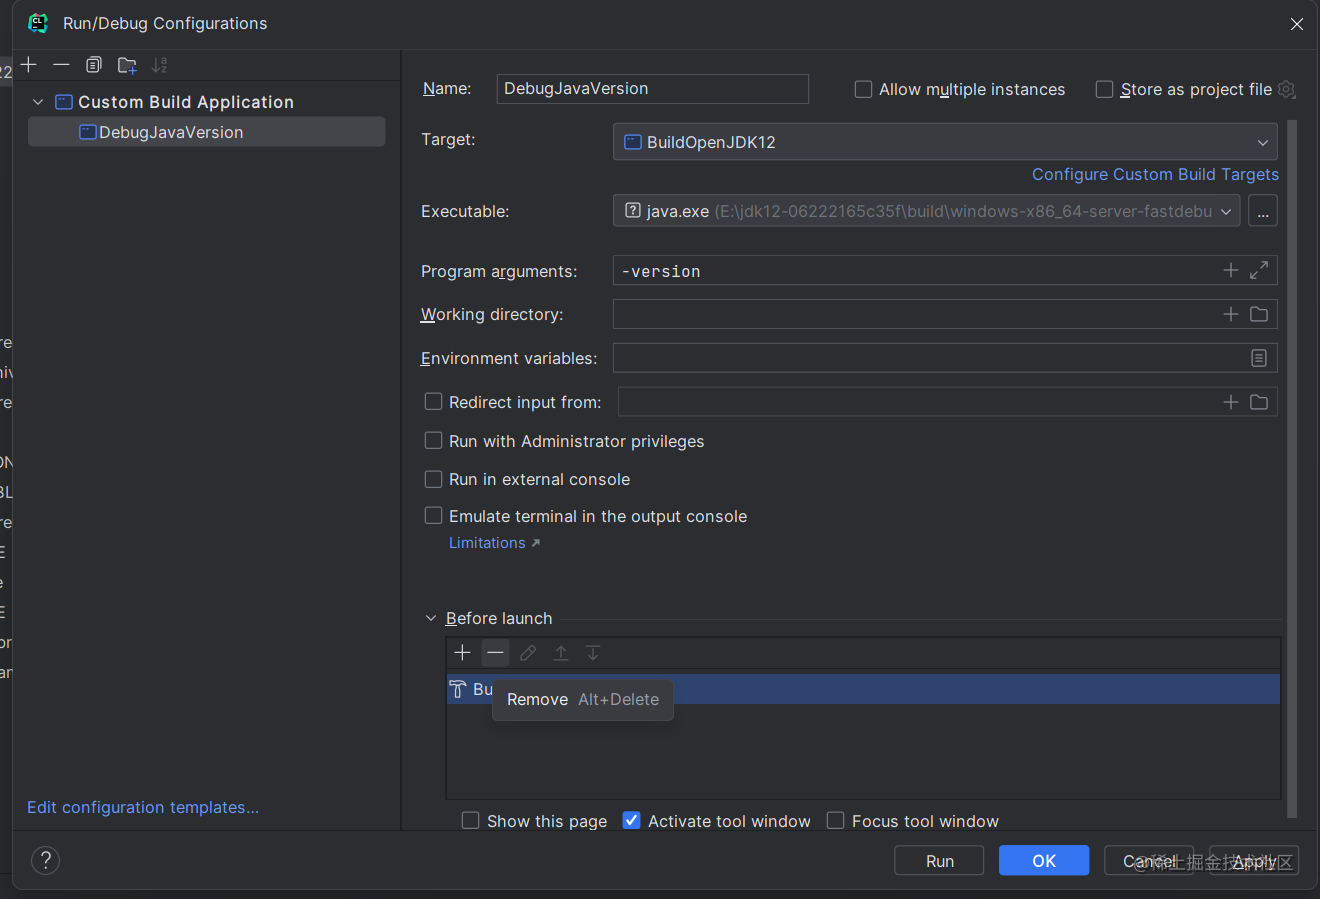This screenshot has height=899, width=1320.
Task: Insert macro into Working directory
Action: (x=1231, y=314)
